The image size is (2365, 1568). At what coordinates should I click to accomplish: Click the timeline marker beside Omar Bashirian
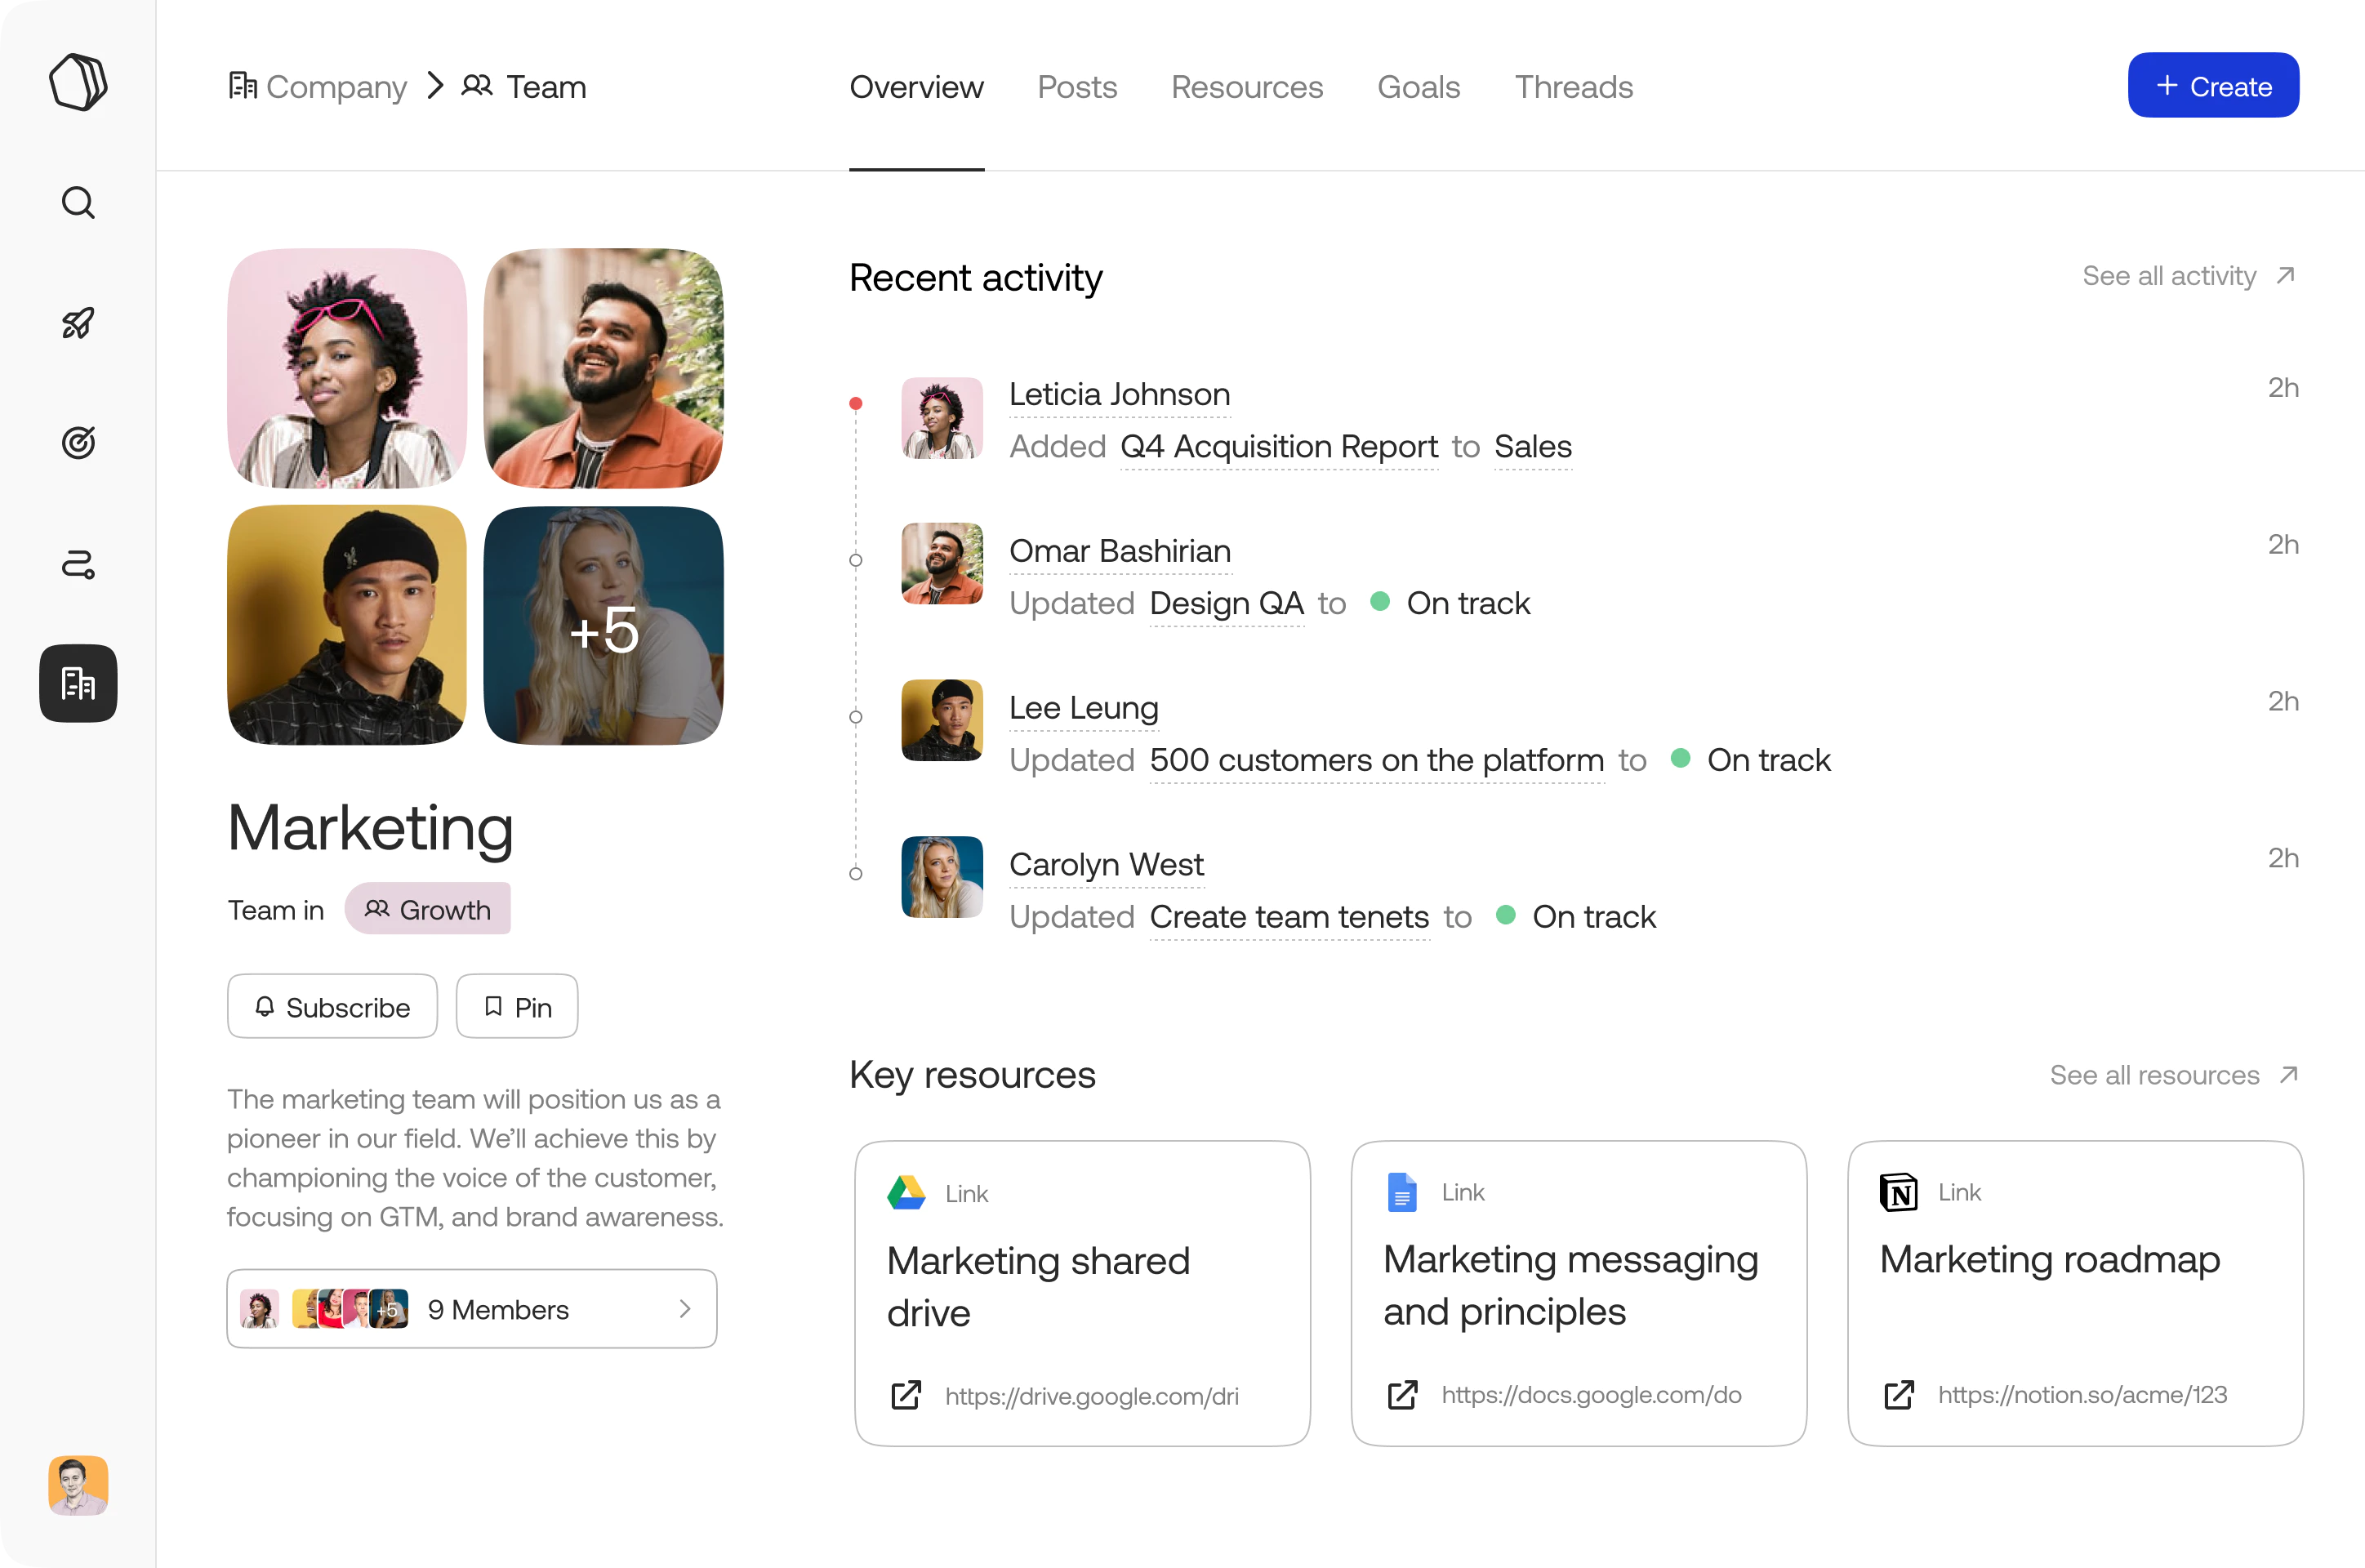point(855,560)
